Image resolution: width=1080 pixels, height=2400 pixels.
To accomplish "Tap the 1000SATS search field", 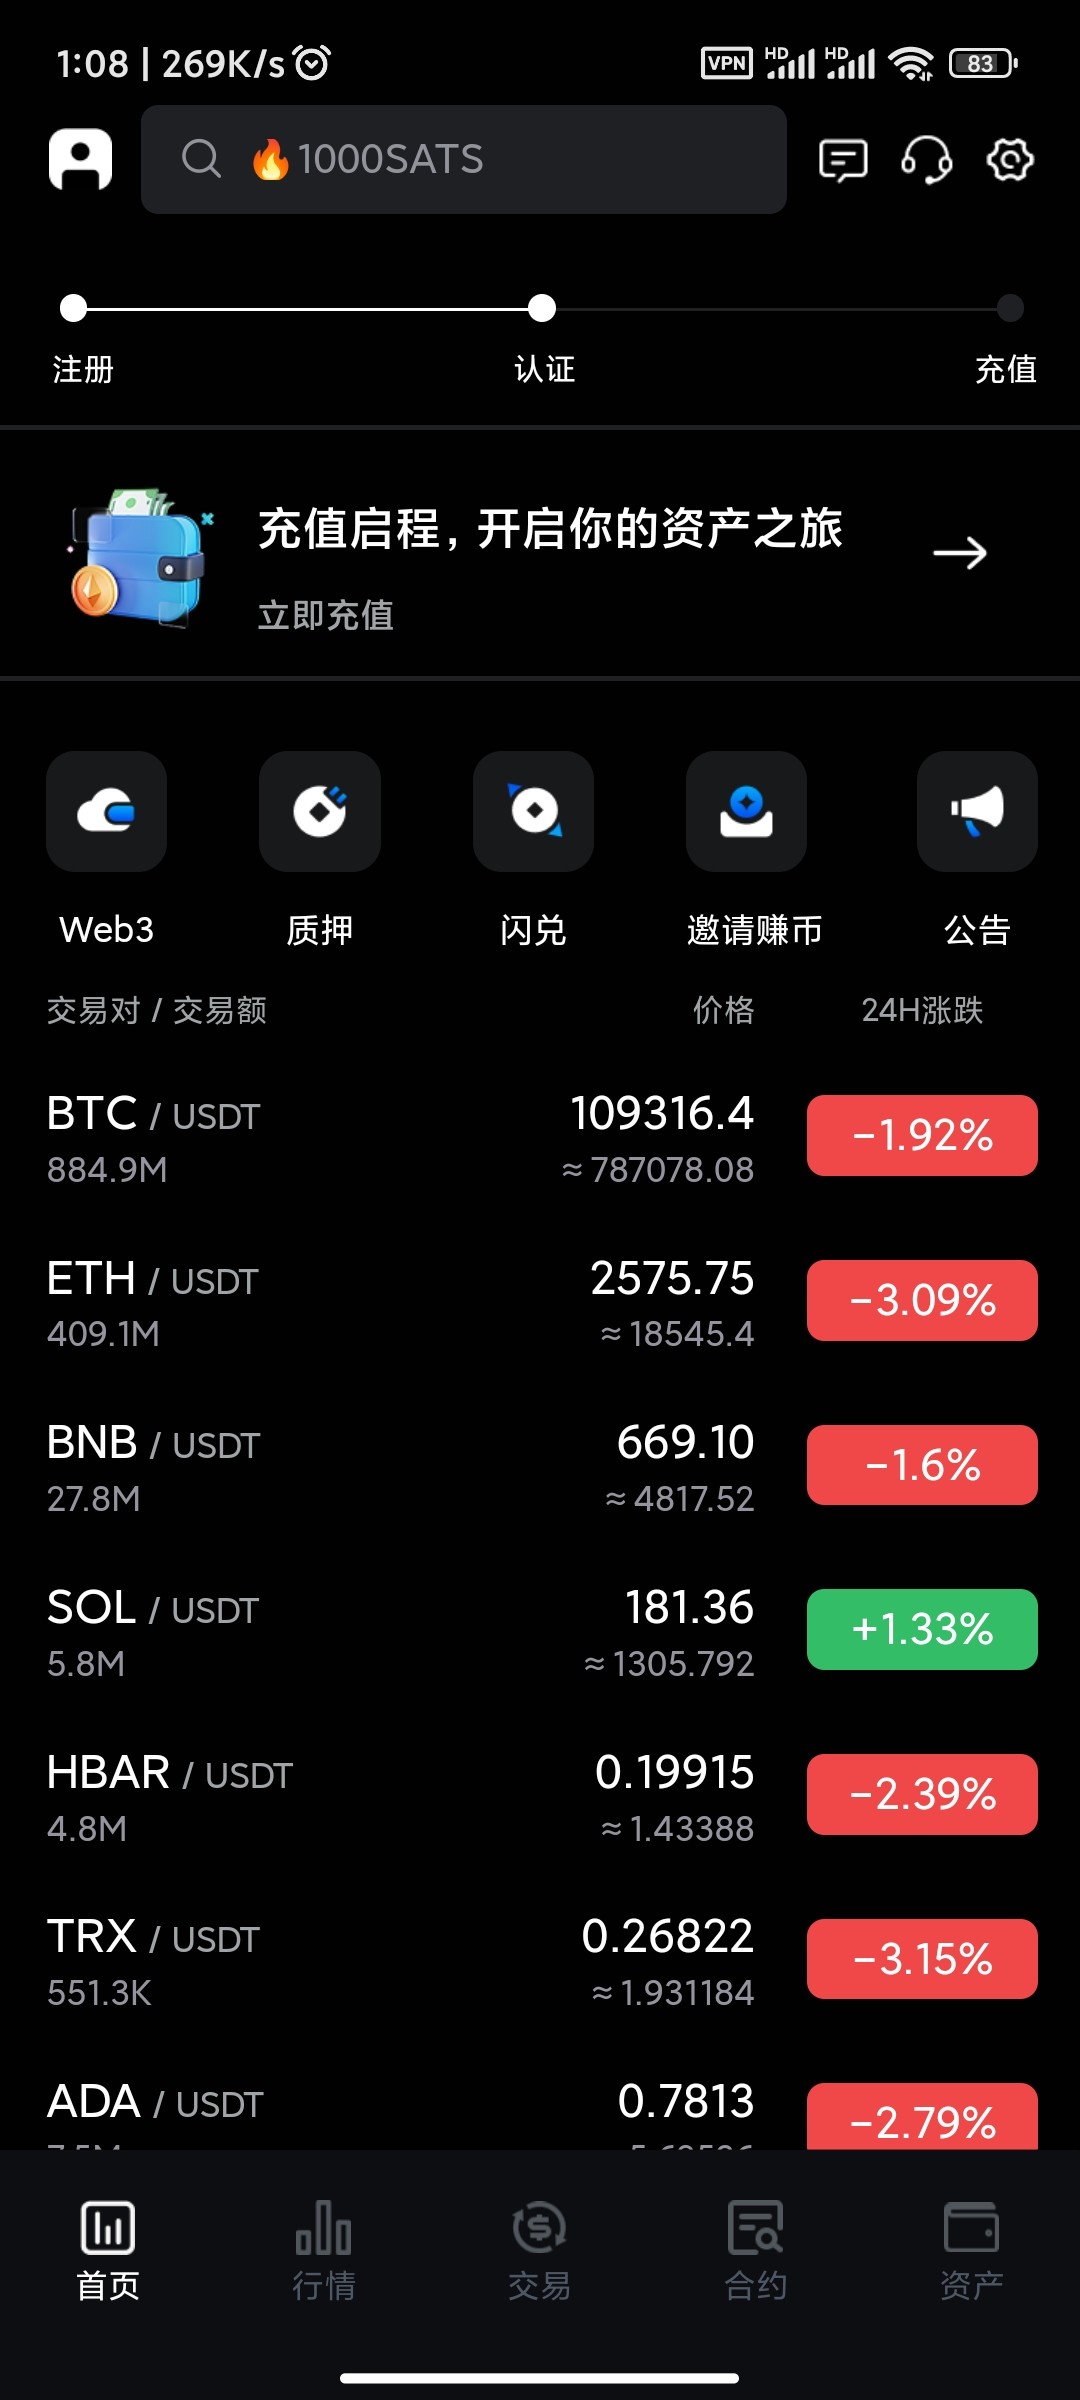I will click(x=463, y=160).
